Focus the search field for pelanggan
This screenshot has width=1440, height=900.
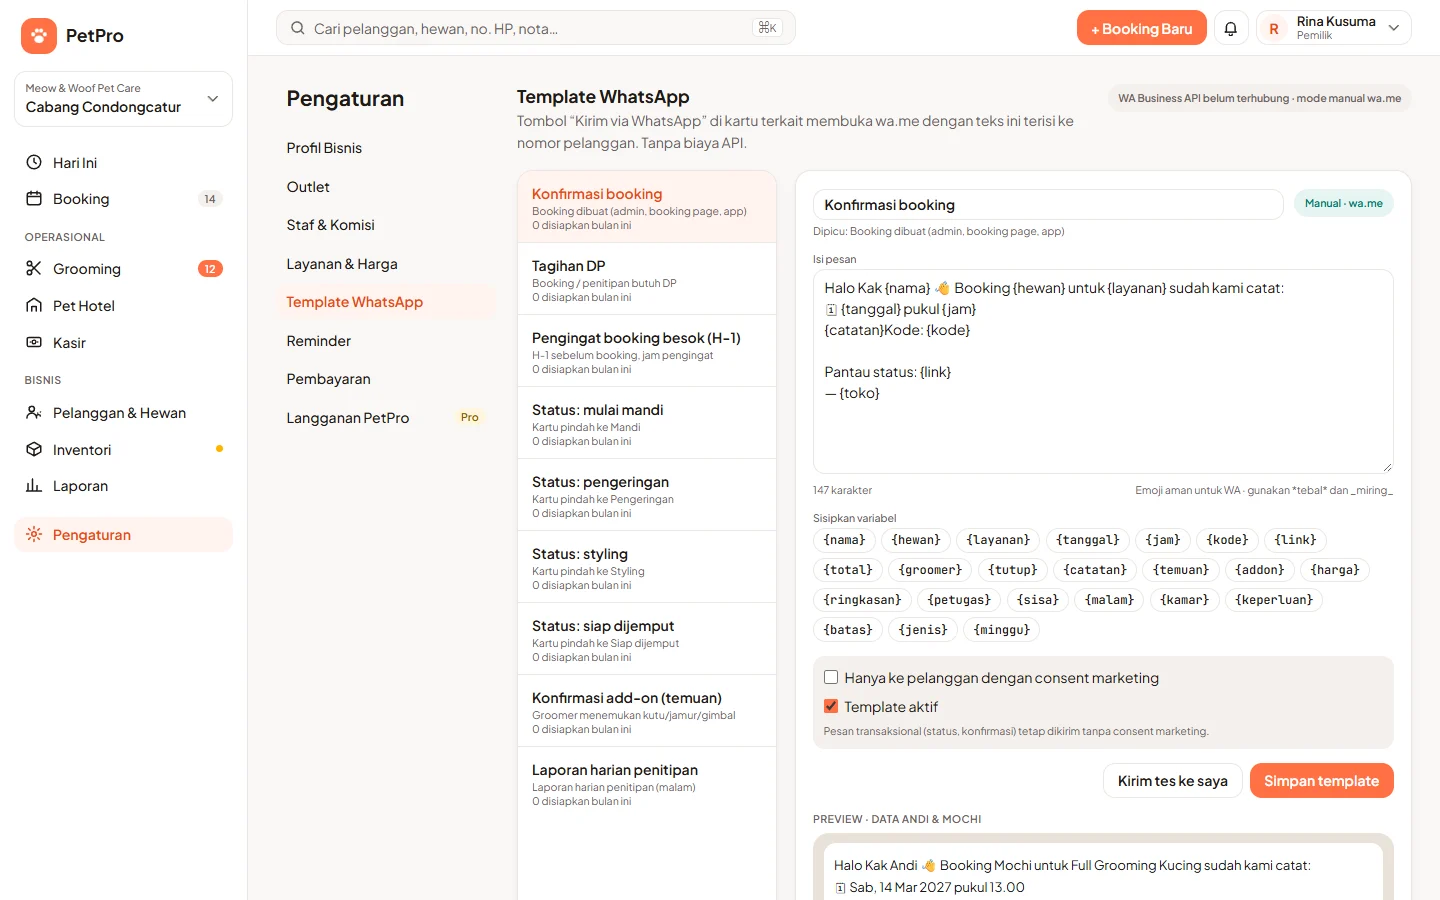pyautogui.click(x=536, y=28)
